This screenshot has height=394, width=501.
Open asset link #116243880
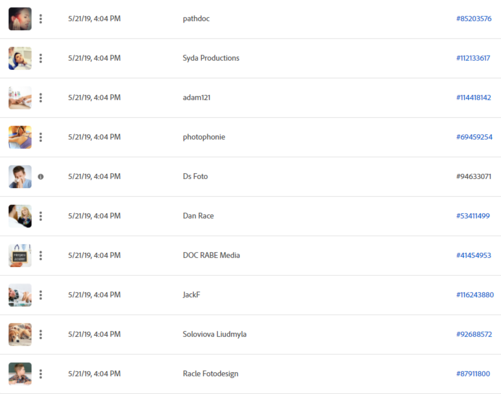click(475, 295)
